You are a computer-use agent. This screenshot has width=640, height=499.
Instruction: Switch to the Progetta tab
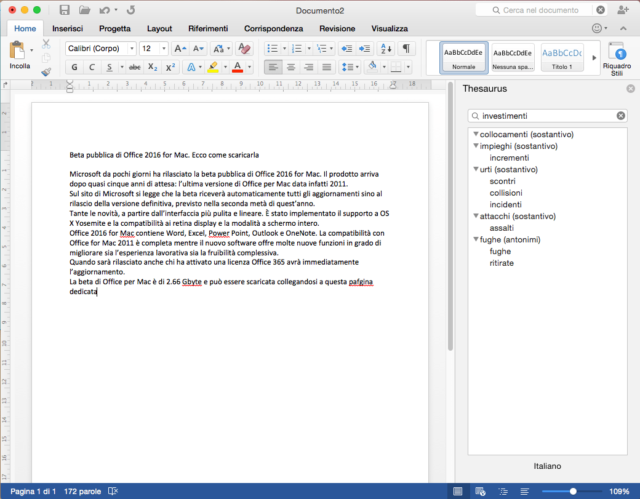(115, 29)
